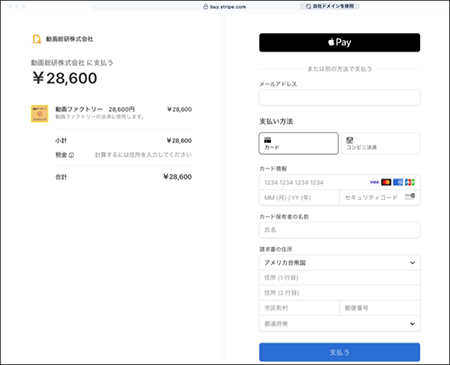
Task: Select the コンビニ決済 payment method
Action: 381,143
